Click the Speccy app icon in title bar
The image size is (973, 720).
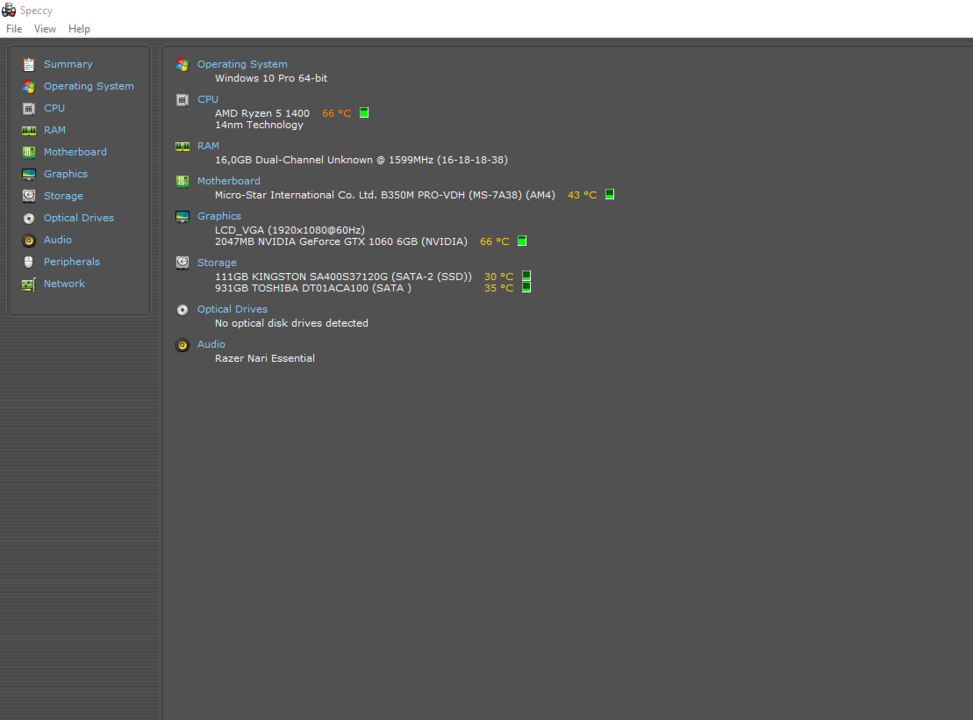(9, 10)
